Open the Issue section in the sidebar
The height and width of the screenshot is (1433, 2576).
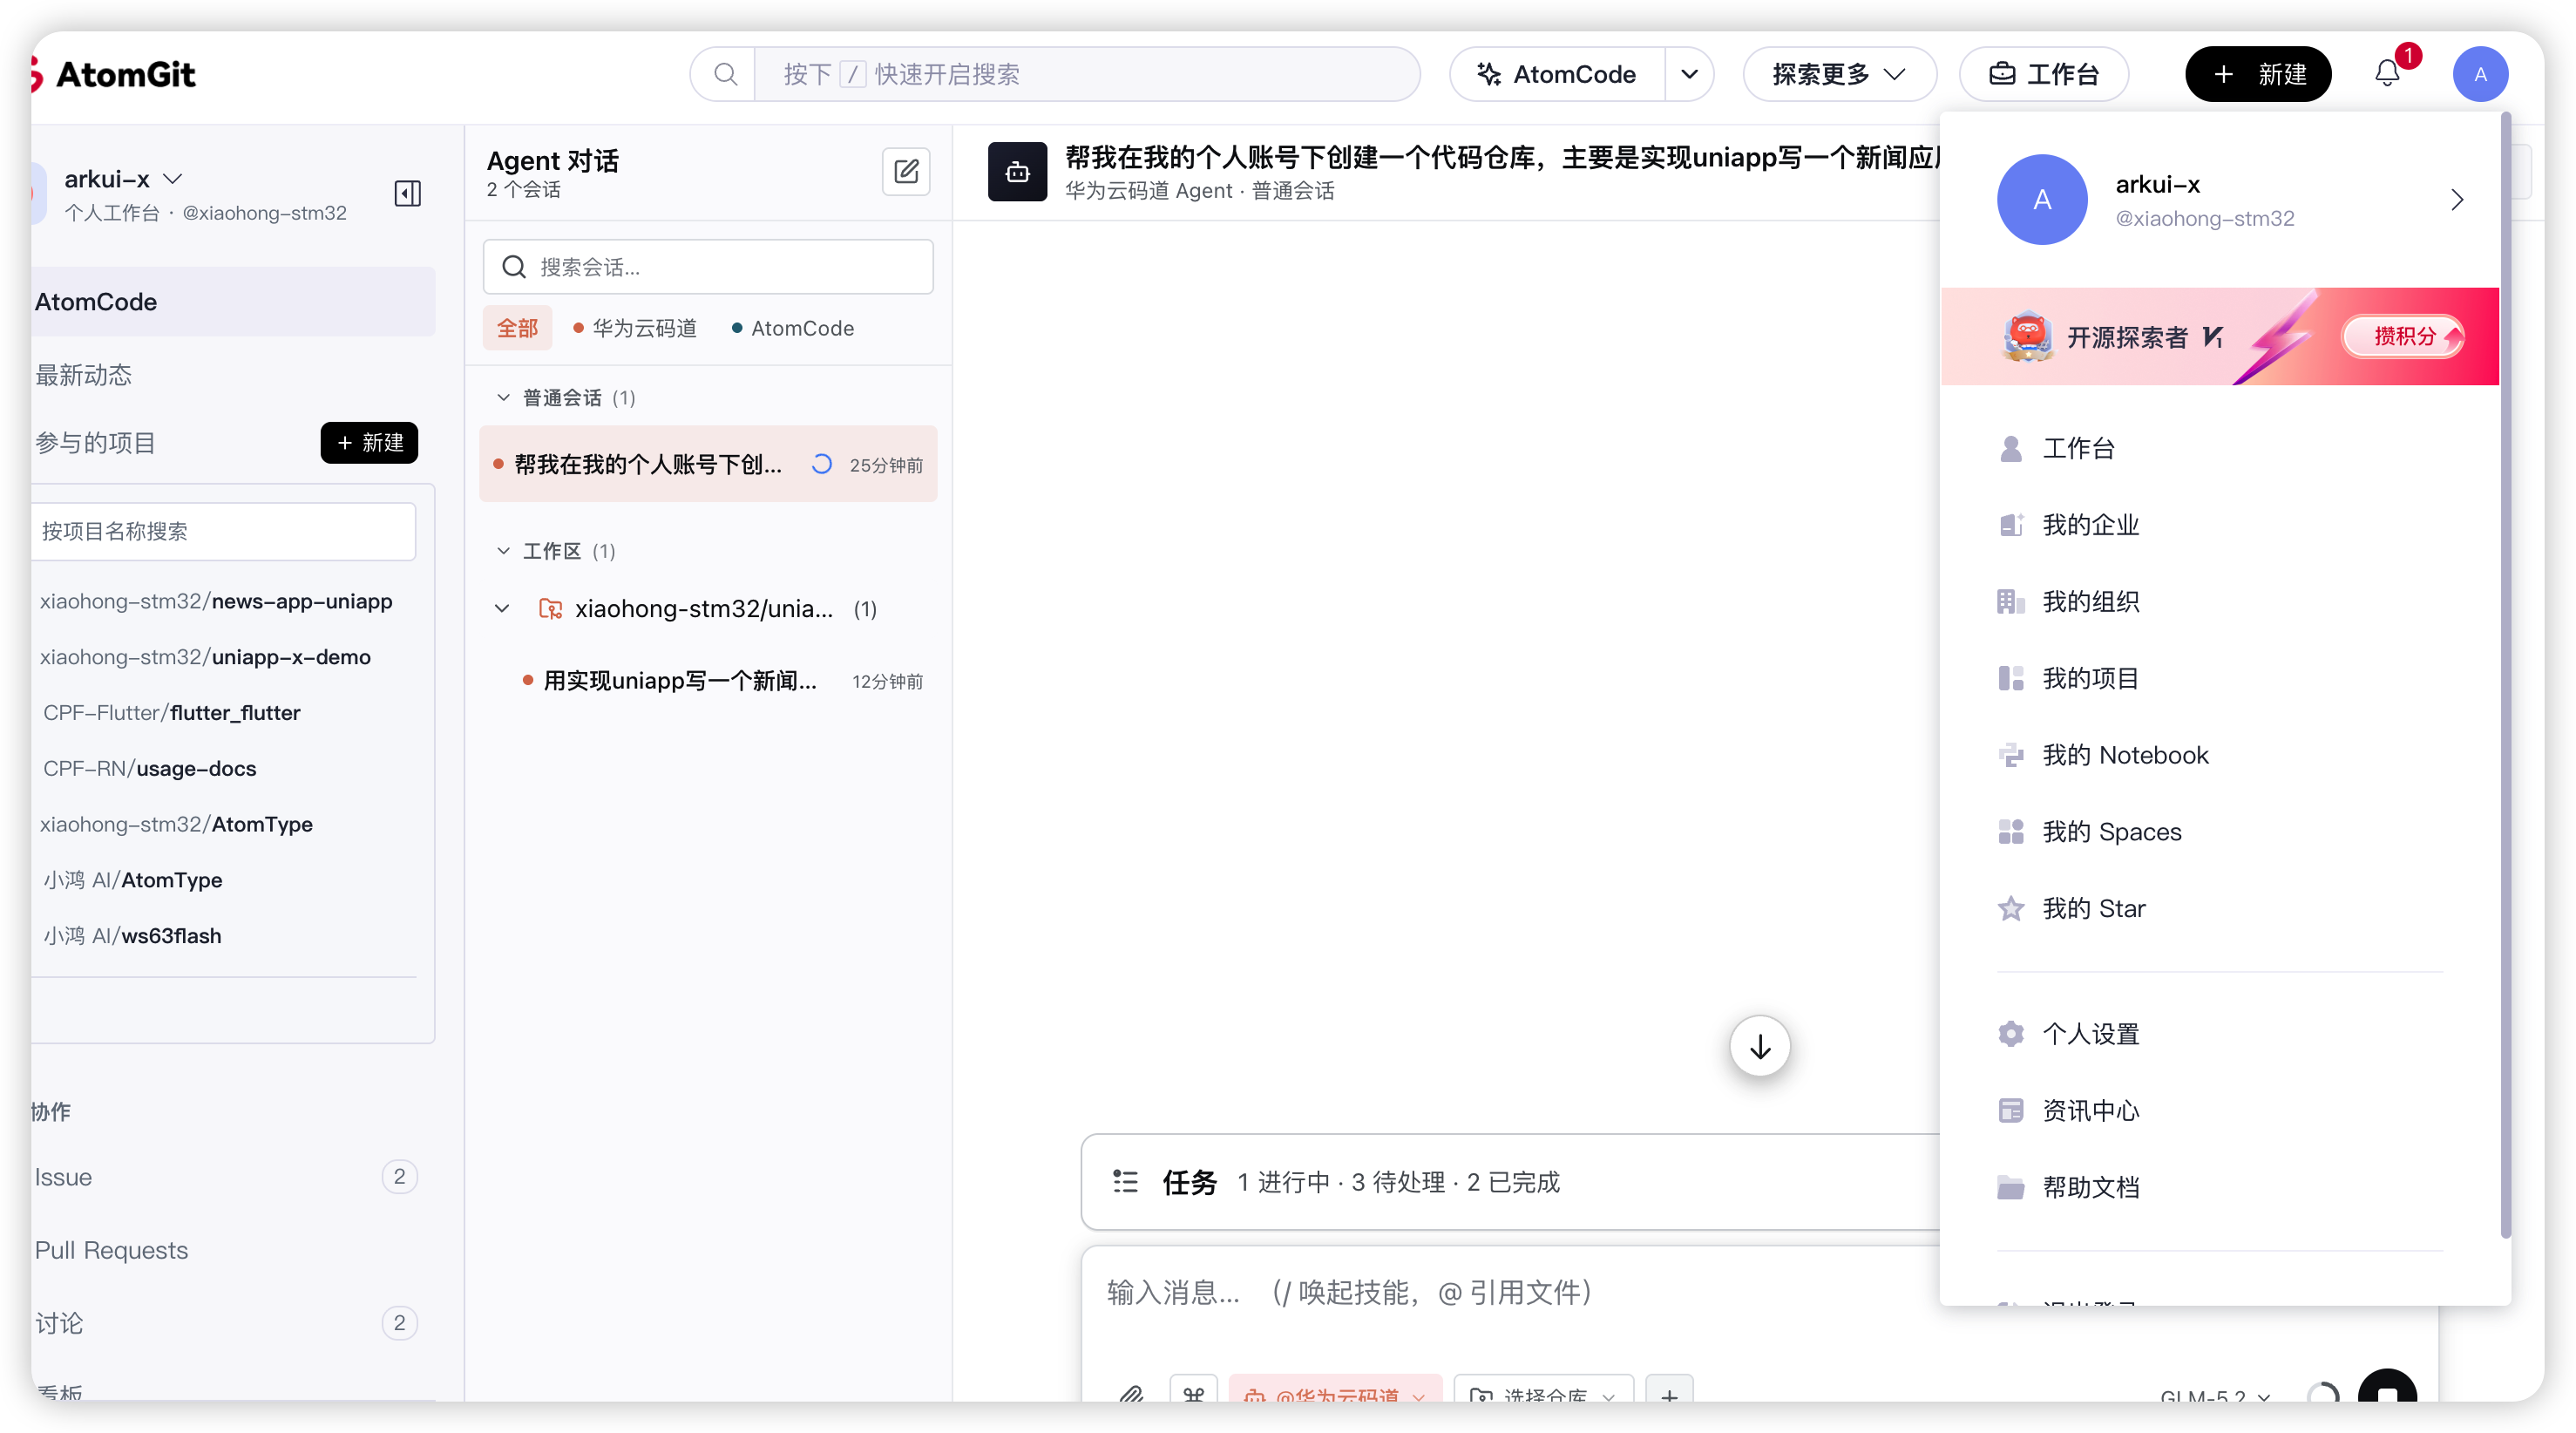point(225,1177)
